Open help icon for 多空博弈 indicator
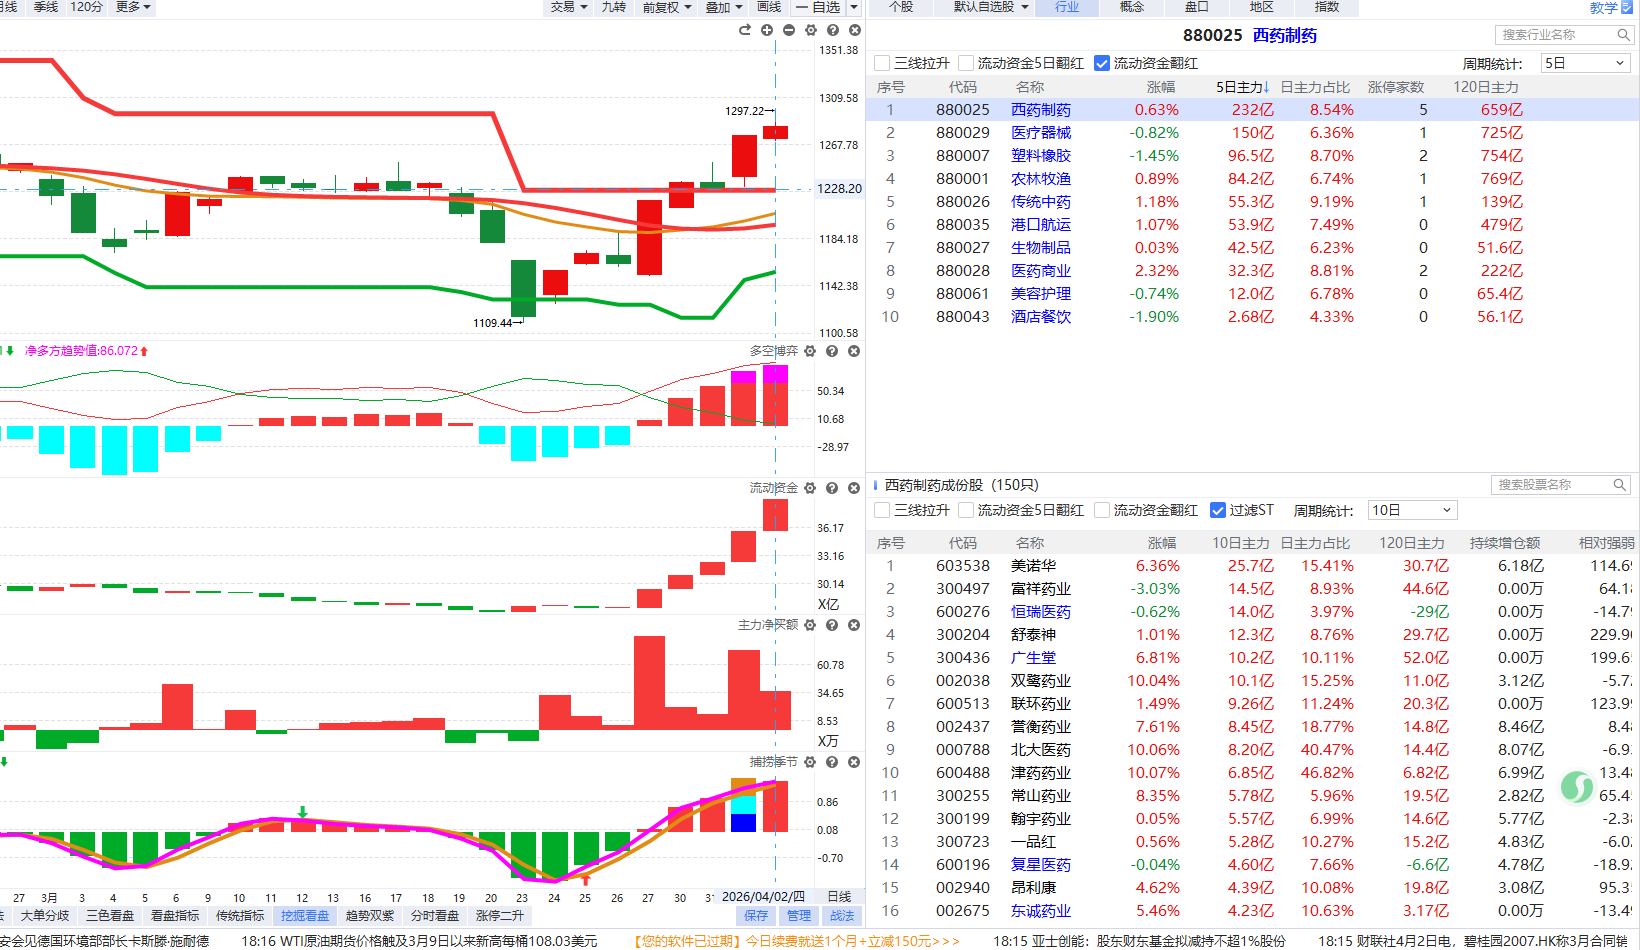 point(832,351)
